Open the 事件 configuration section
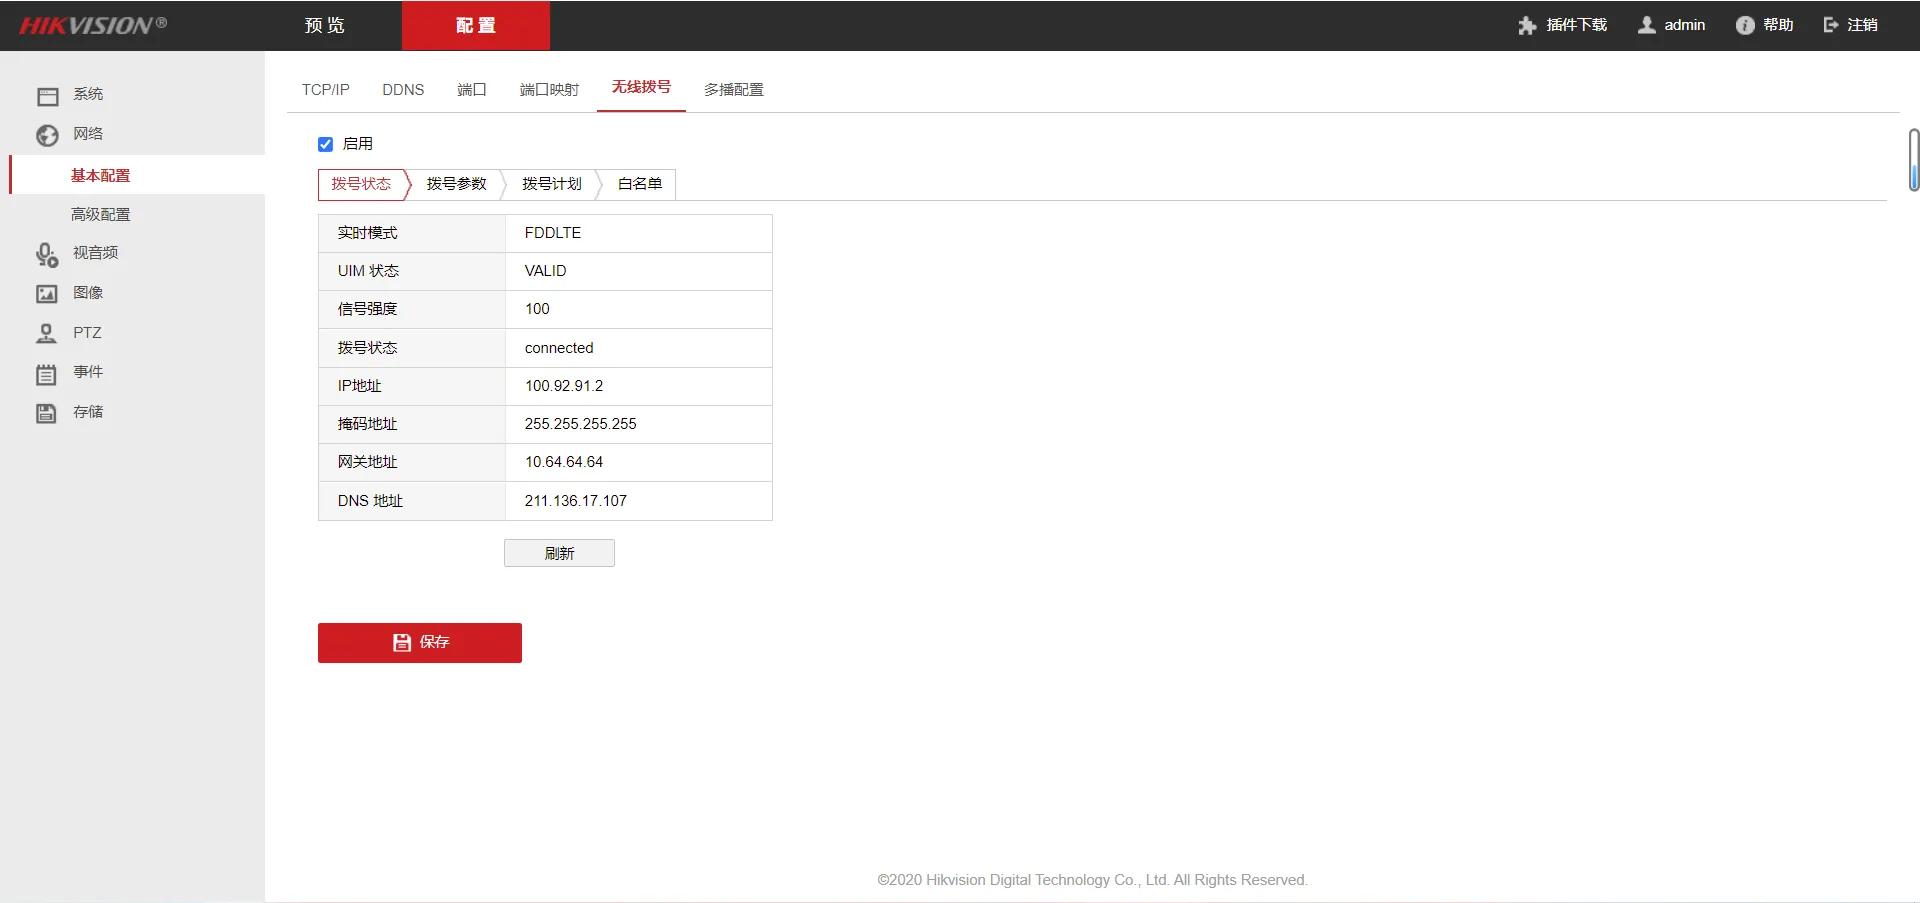The image size is (1920, 903). pos(88,372)
